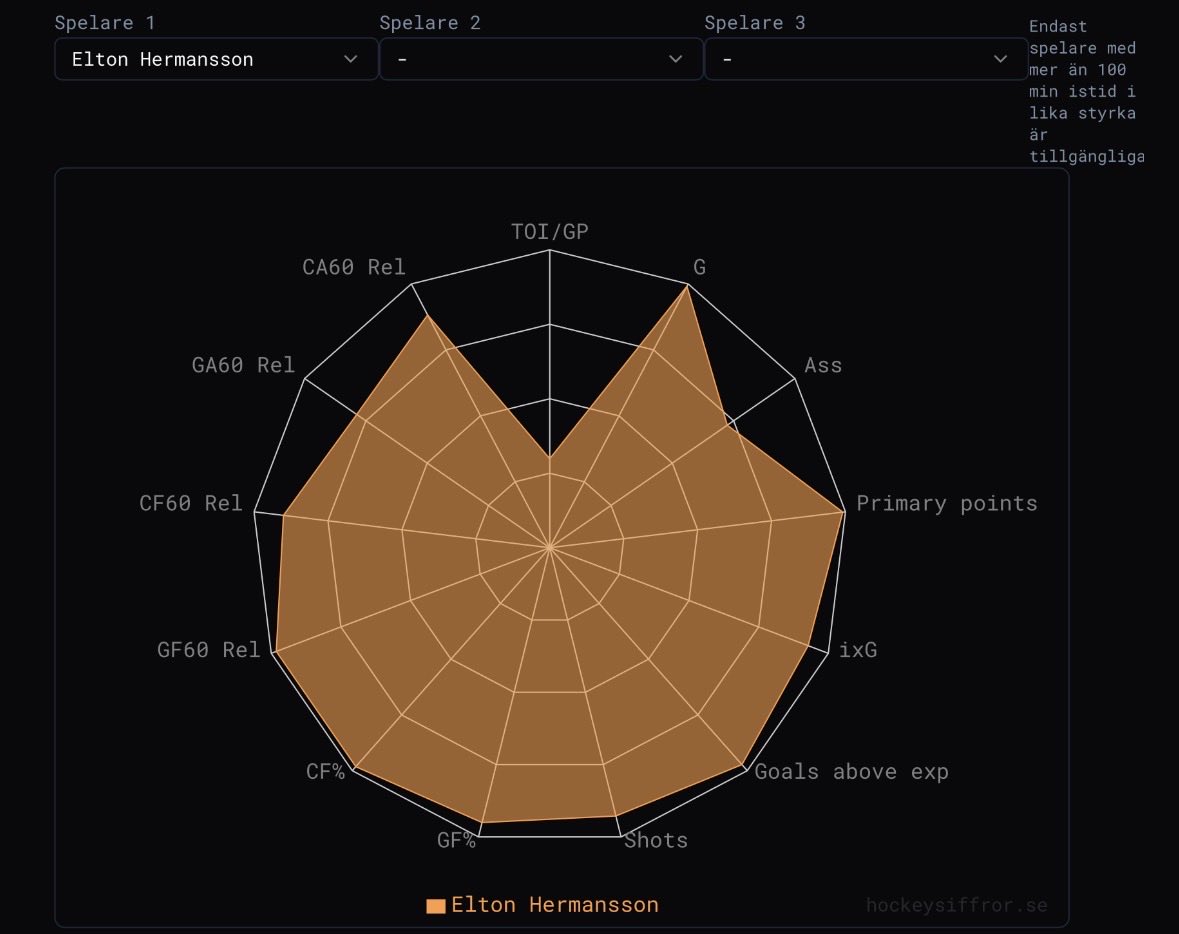Toggle the orange Elton Hermansson legend swatch
This screenshot has width=1179, height=934.
click(435, 905)
